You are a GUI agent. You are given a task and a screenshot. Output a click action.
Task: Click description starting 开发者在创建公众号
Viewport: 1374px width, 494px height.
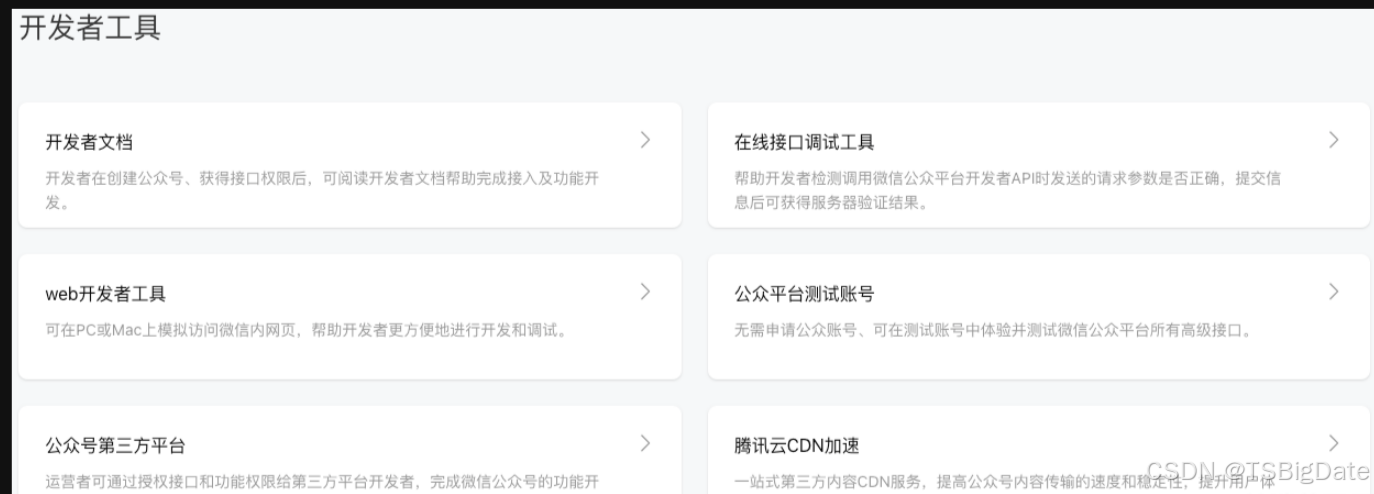323,190
